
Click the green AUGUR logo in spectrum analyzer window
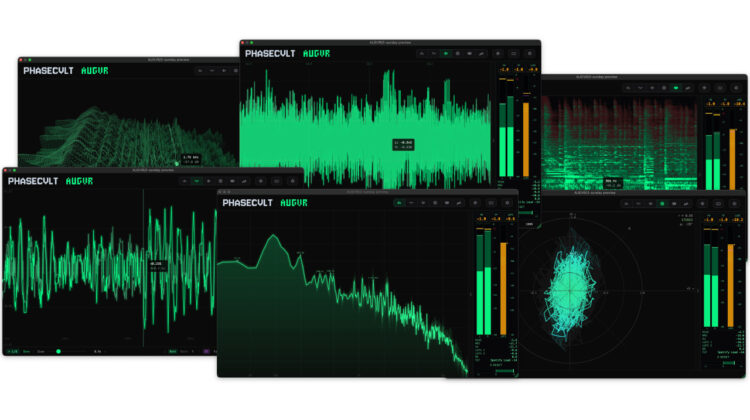(x=293, y=203)
